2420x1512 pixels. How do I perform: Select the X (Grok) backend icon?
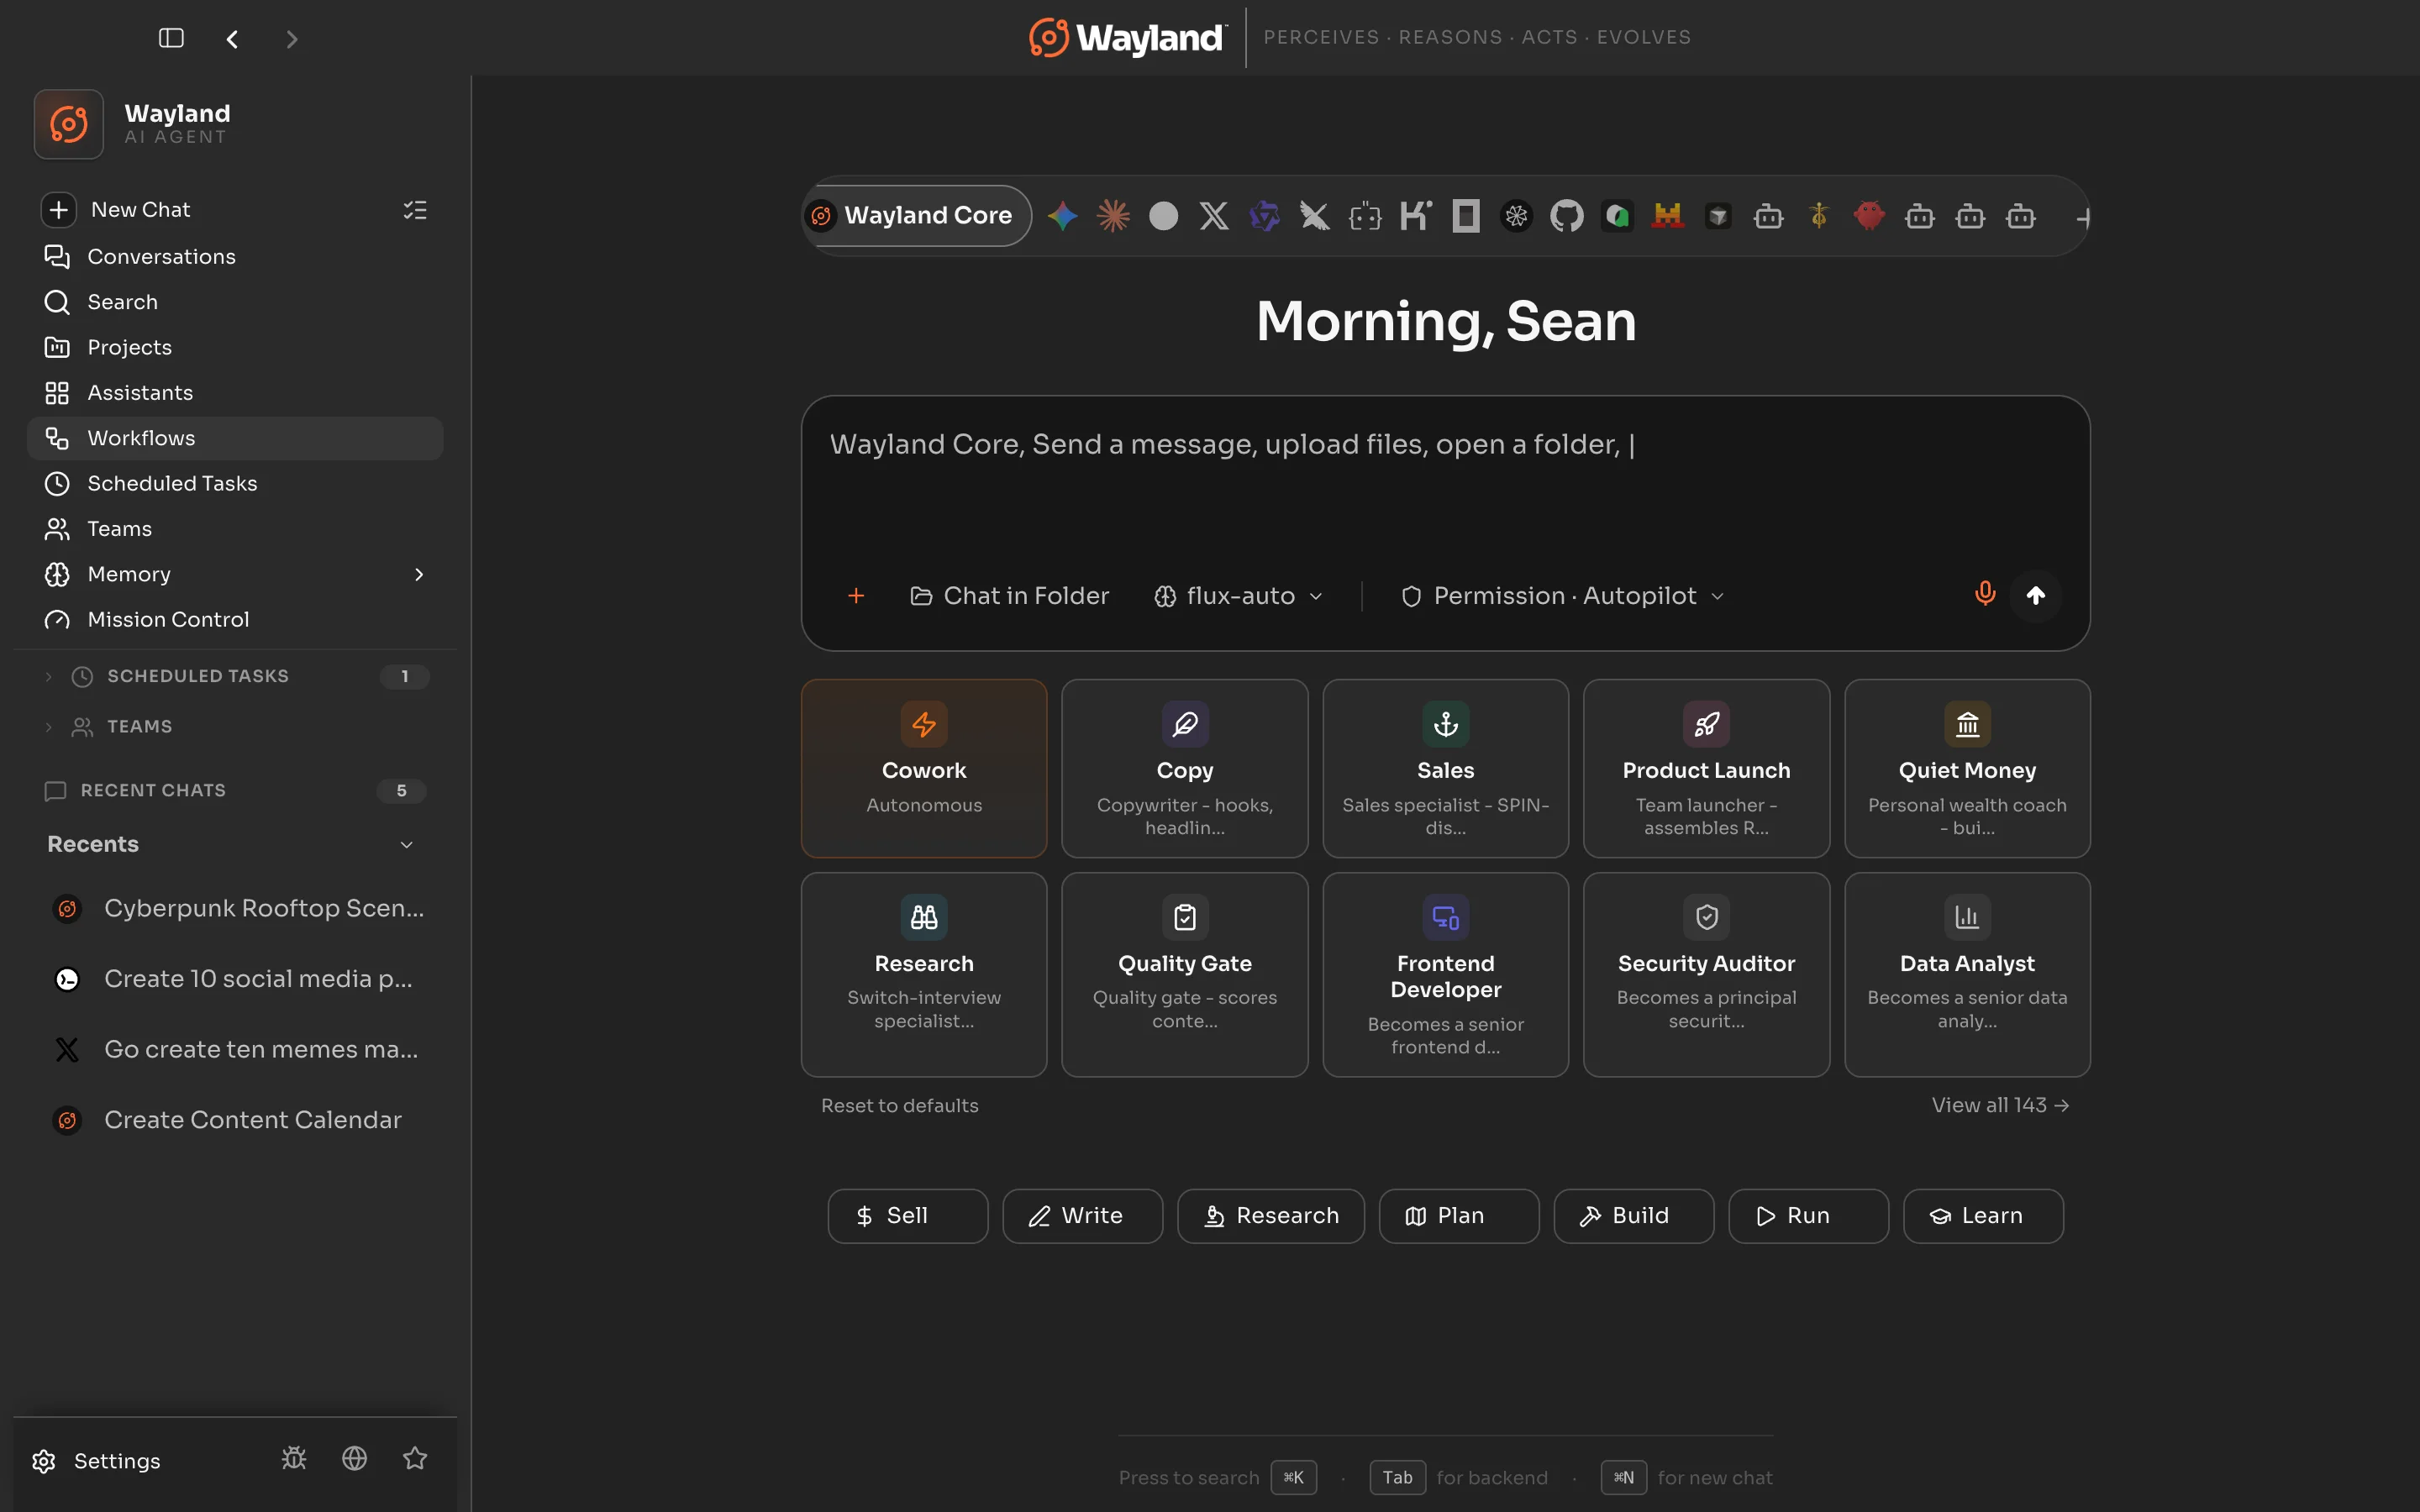pyautogui.click(x=1214, y=216)
